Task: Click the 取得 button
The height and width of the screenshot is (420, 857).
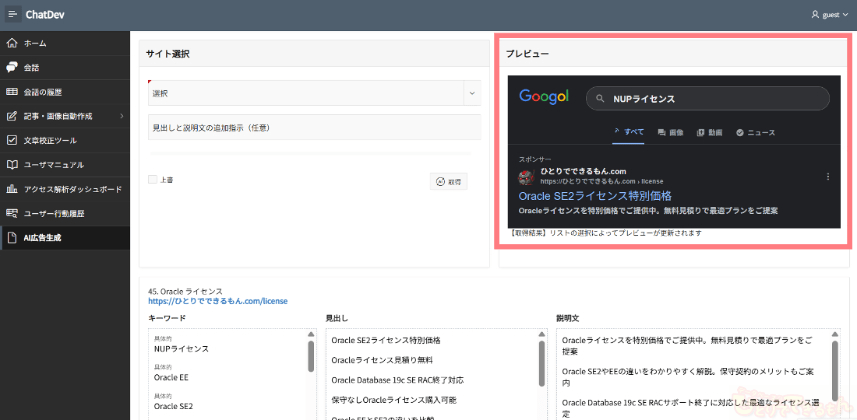Action: [x=448, y=181]
